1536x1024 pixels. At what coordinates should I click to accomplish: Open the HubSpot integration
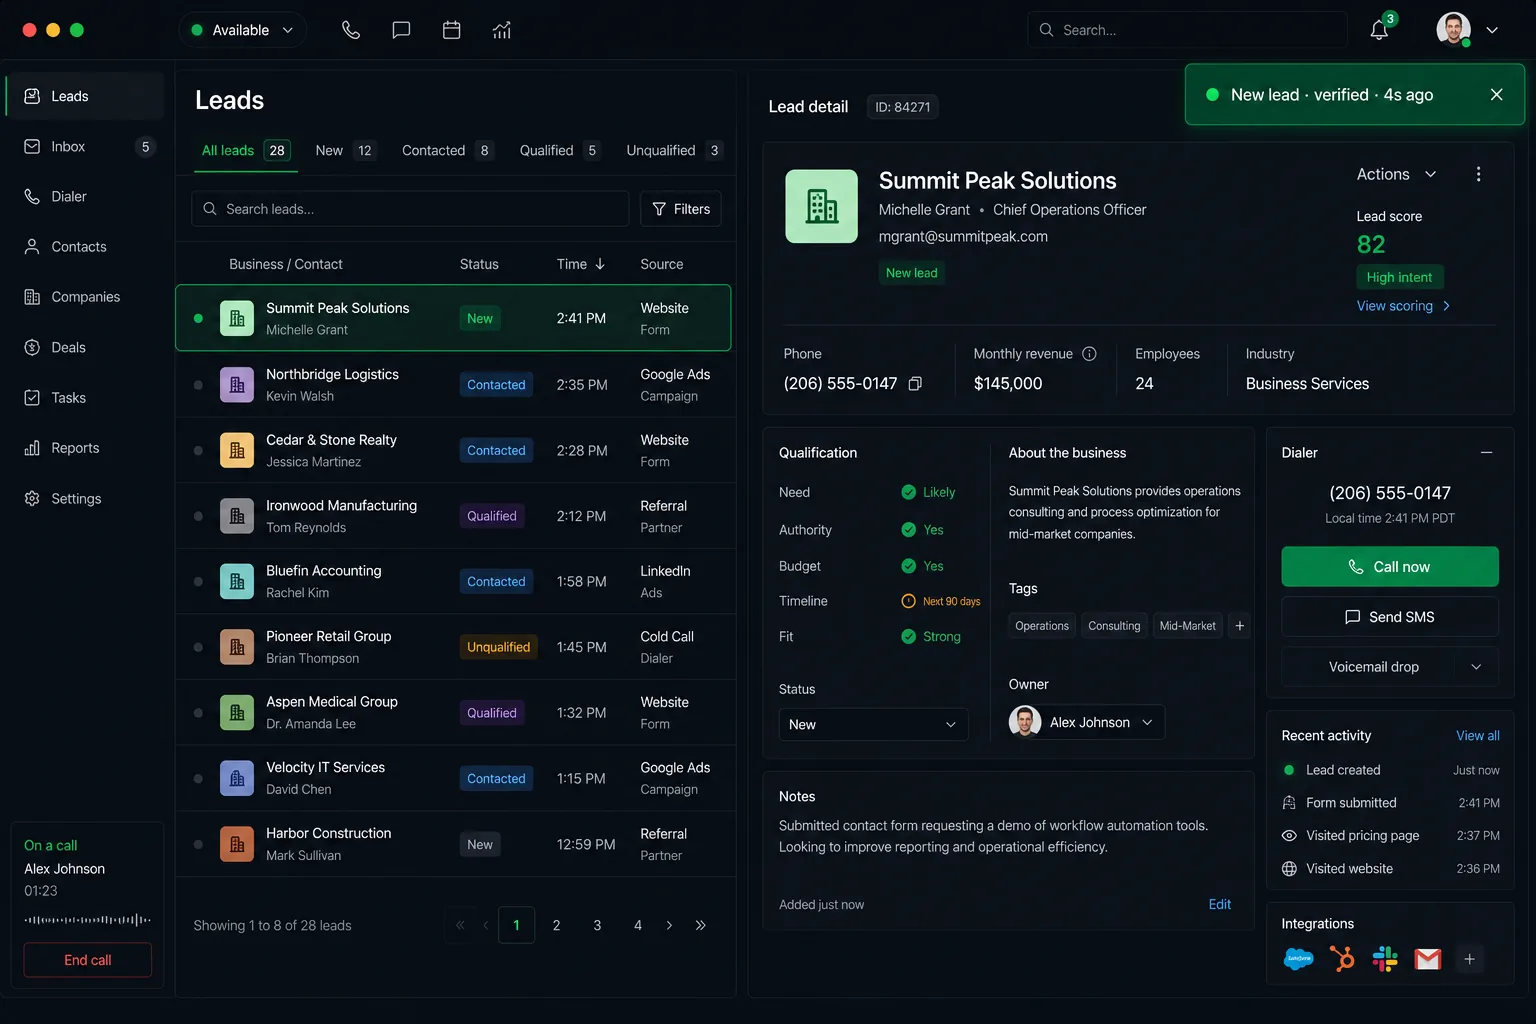pyautogui.click(x=1342, y=959)
